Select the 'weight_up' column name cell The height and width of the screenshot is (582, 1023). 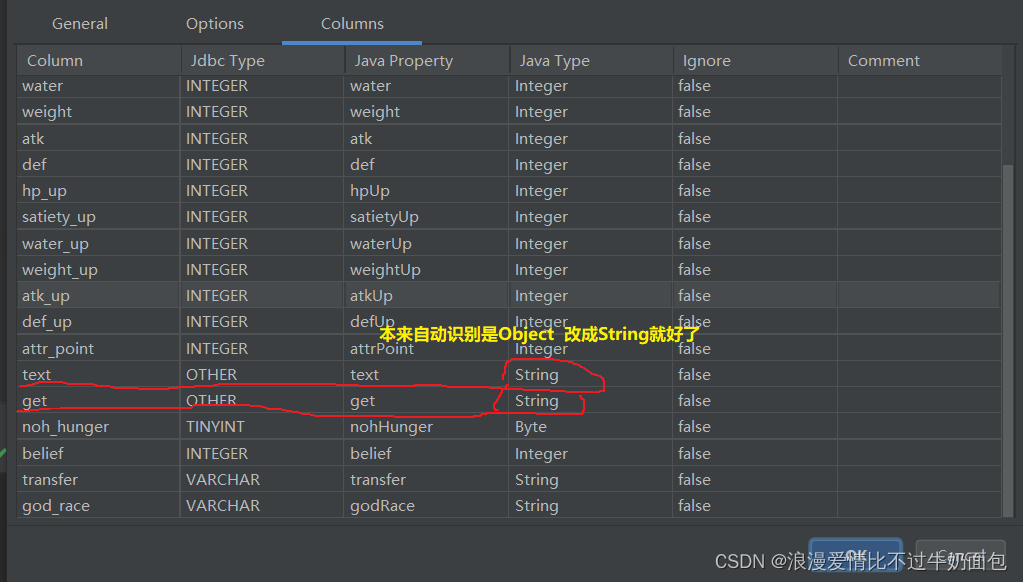coord(99,269)
